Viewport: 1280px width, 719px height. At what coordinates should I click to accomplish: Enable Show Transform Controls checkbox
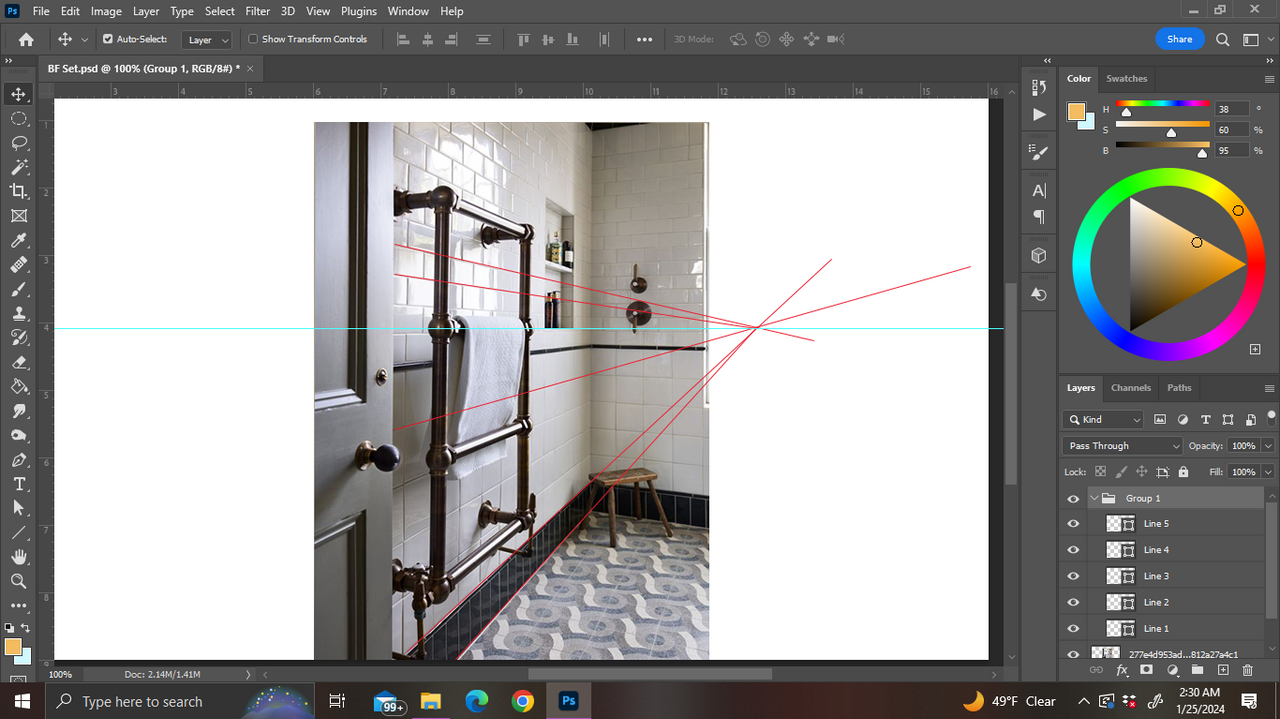[x=253, y=39]
